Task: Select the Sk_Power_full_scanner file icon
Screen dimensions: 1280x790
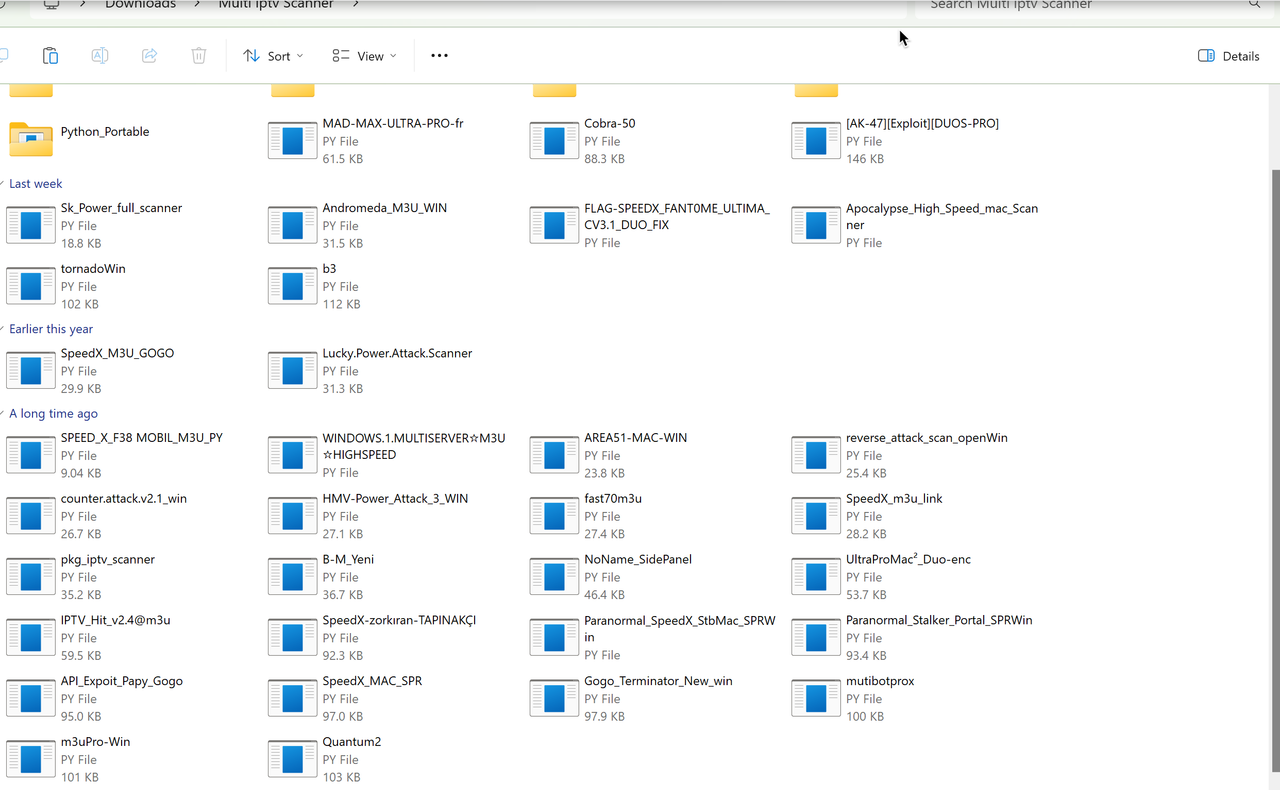Action: (x=31, y=225)
